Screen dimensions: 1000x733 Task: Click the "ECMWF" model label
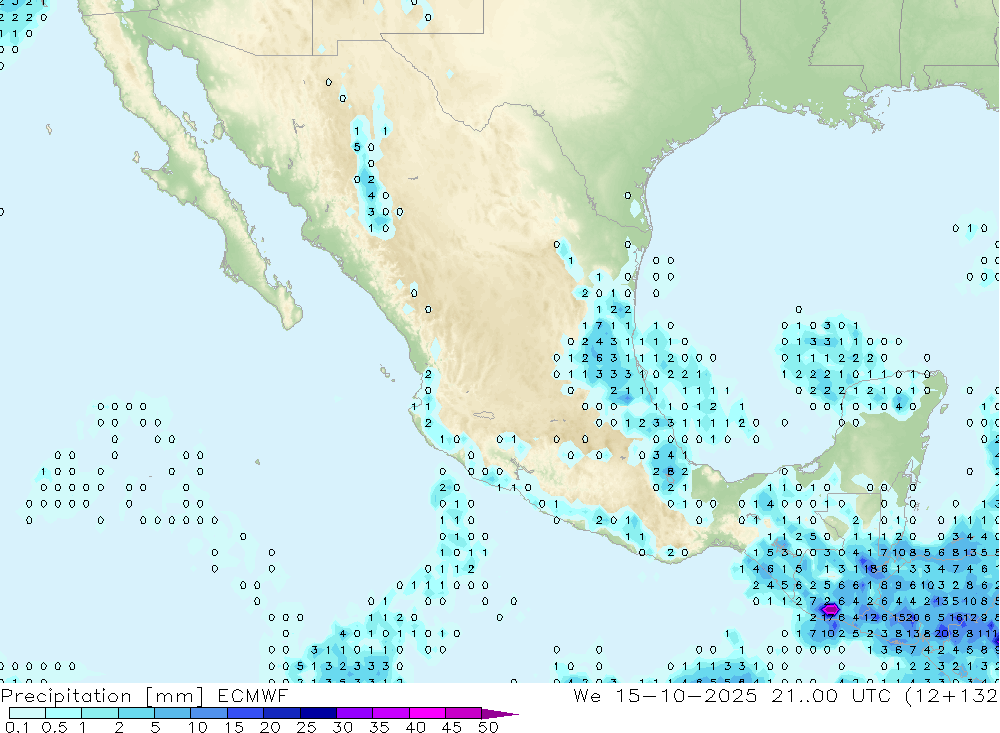tap(253, 695)
